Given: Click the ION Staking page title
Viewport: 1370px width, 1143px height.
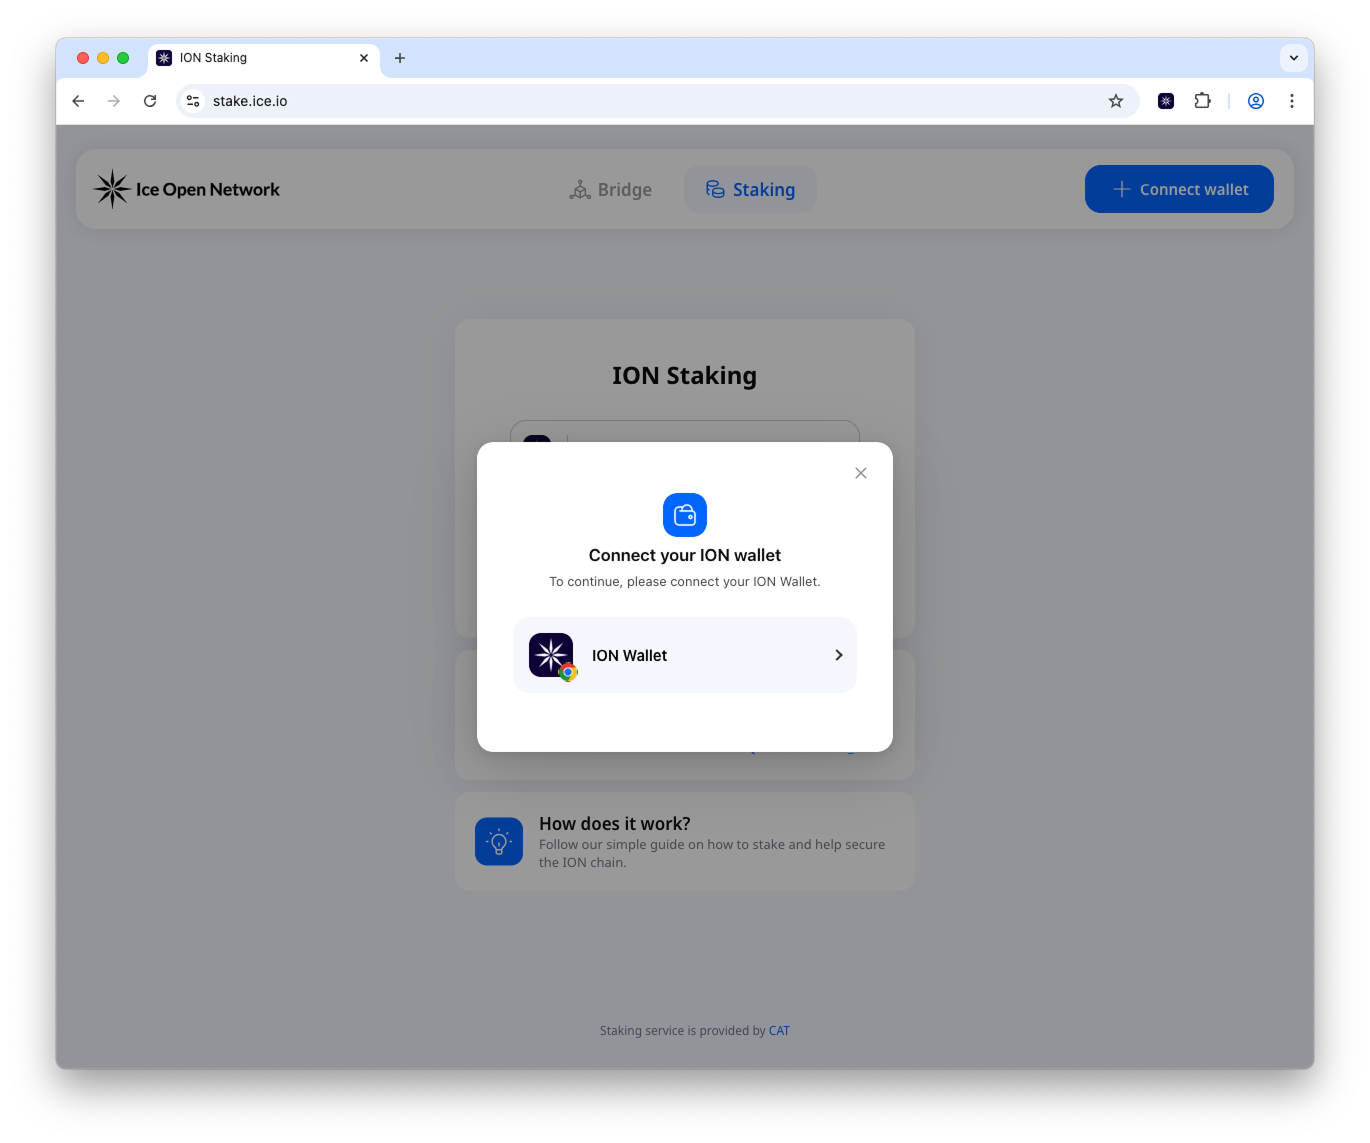Looking at the screenshot, I should pyautogui.click(x=685, y=375).
